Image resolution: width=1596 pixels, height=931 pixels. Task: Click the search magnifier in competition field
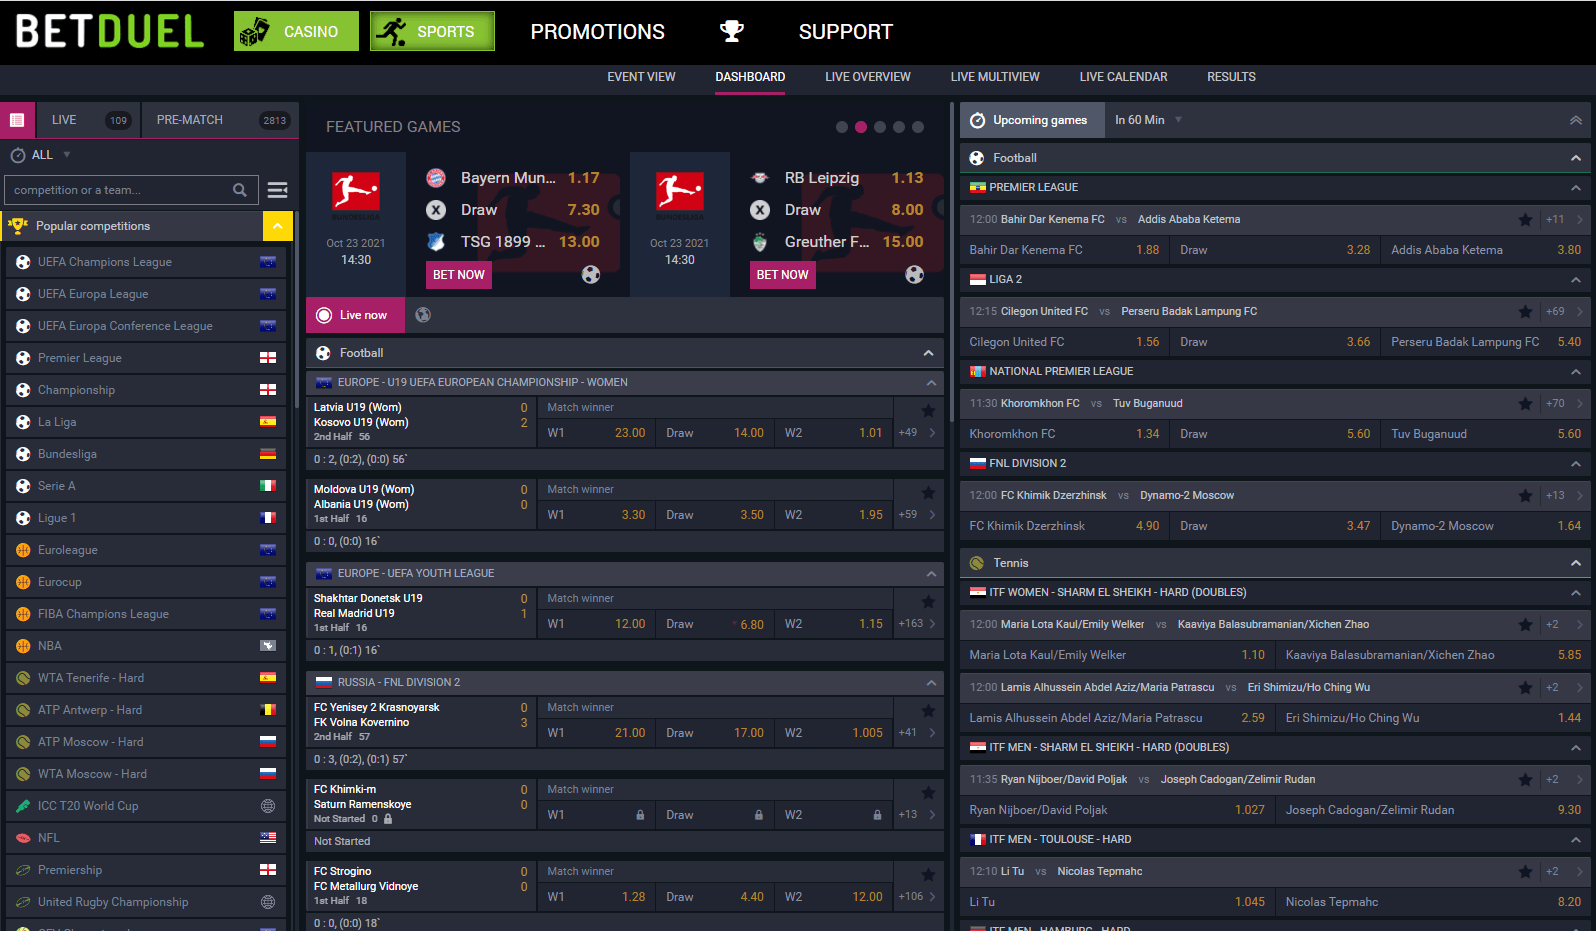click(240, 190)
